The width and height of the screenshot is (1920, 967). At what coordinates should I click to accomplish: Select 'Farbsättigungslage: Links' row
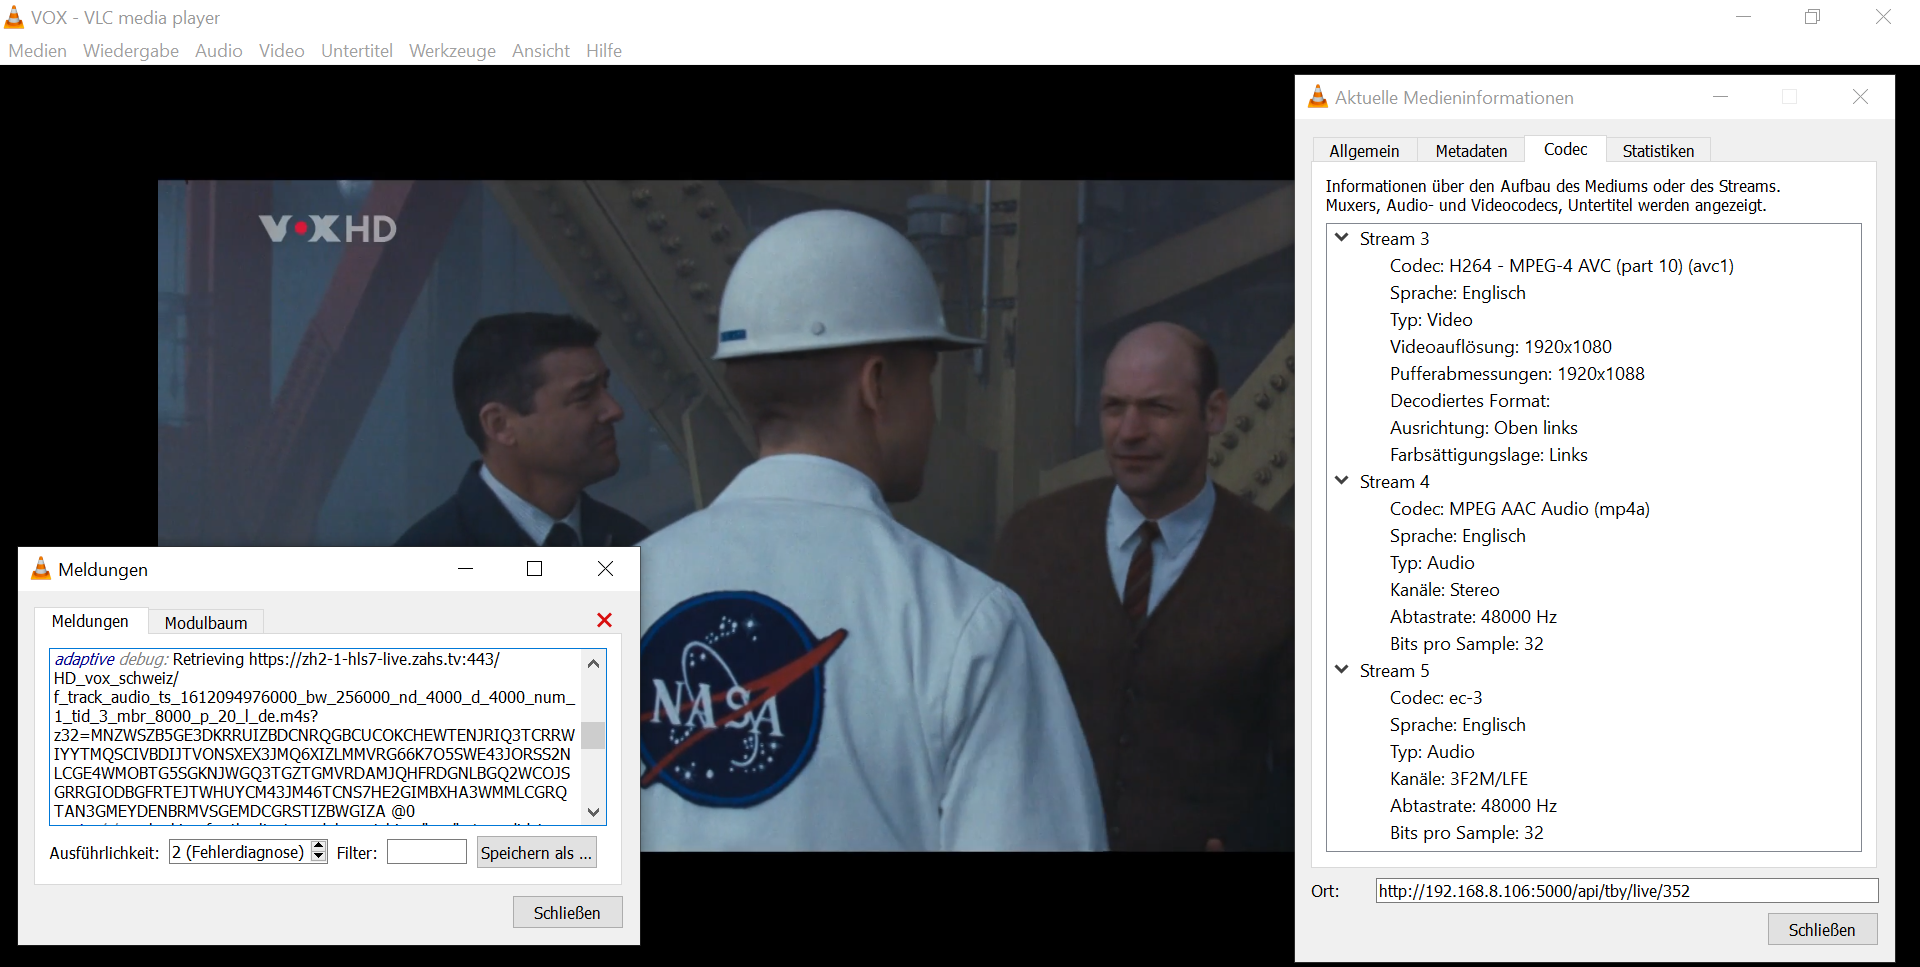point(1488,455)
